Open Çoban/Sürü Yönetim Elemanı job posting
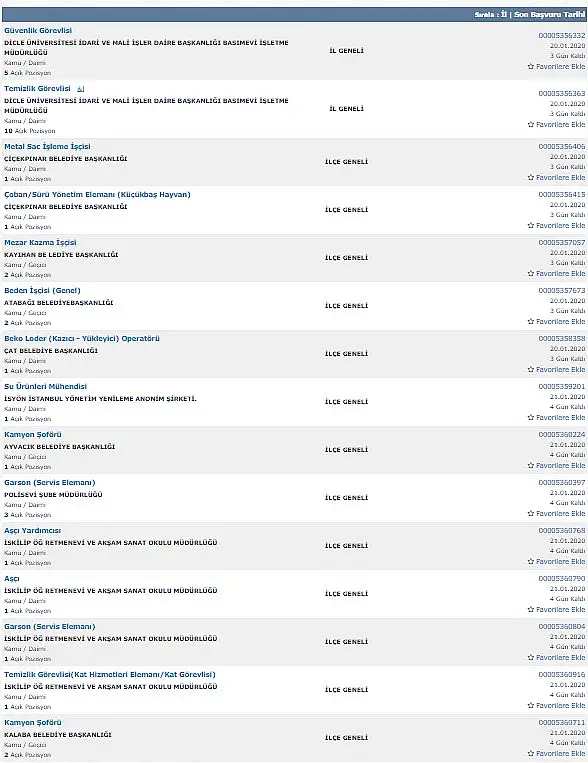 [x=97, y=195]
